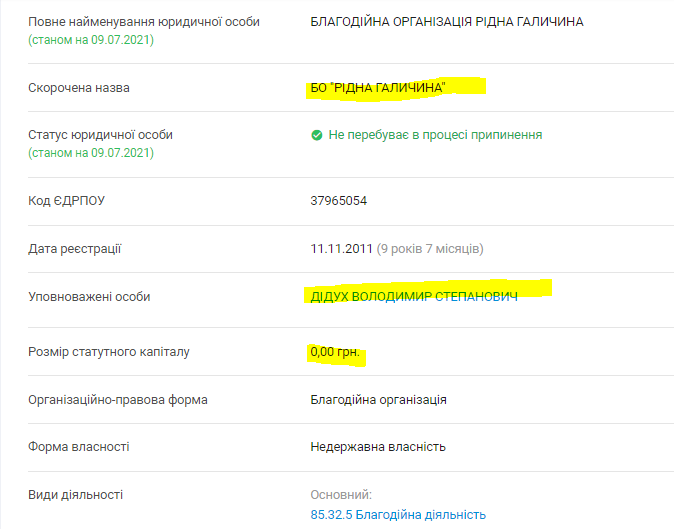Click highlighted short name БО "РІДНА ГАЛИЧИНА"
Screen dimensions: 674x529
point(378,88)
